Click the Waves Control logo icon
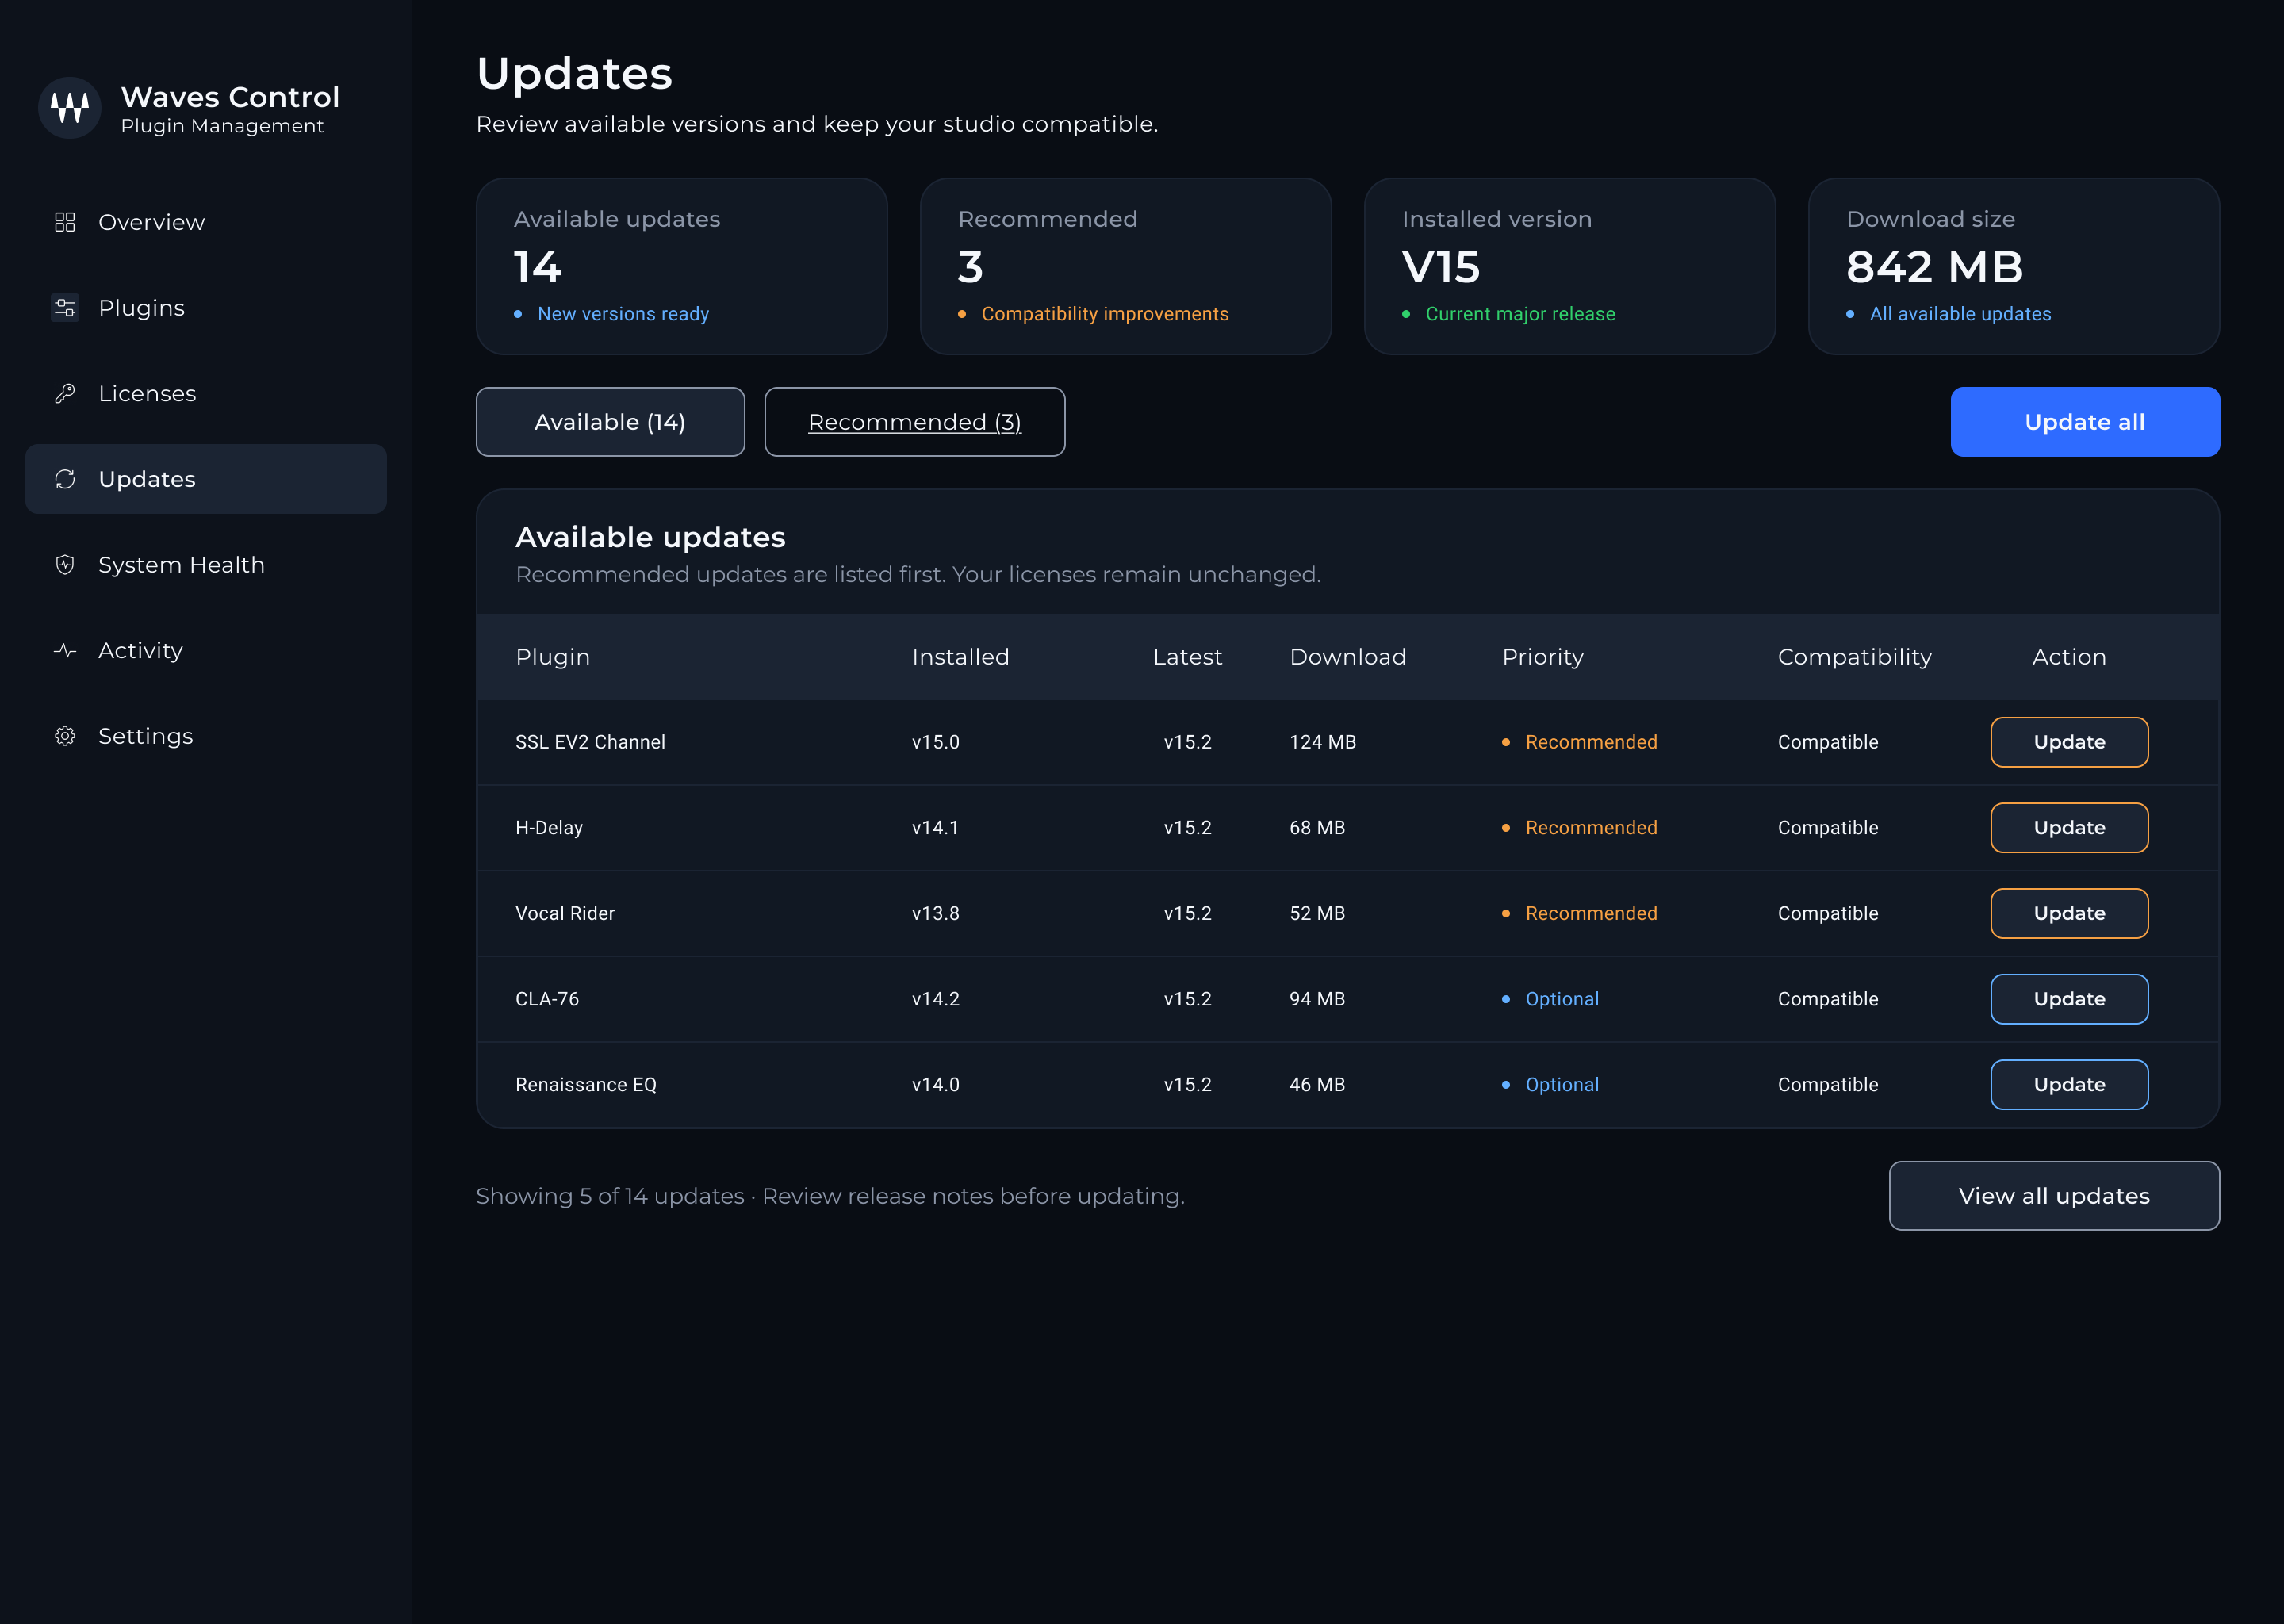Viewport: 2284px width, 1624px height. coord(69,108)
